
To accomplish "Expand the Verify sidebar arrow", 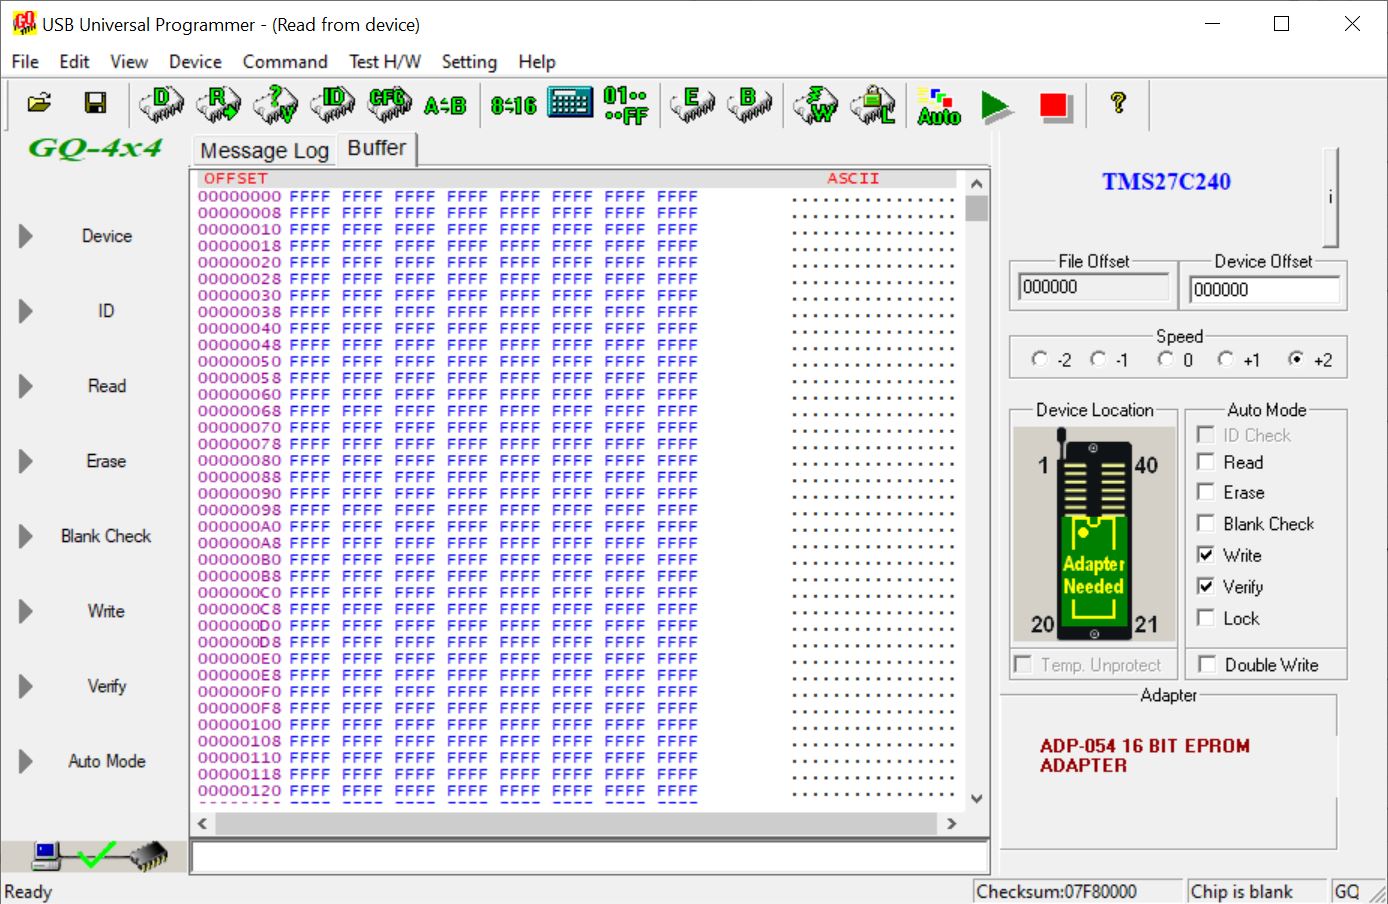I will pyautogui.click(x=25, y=686).
